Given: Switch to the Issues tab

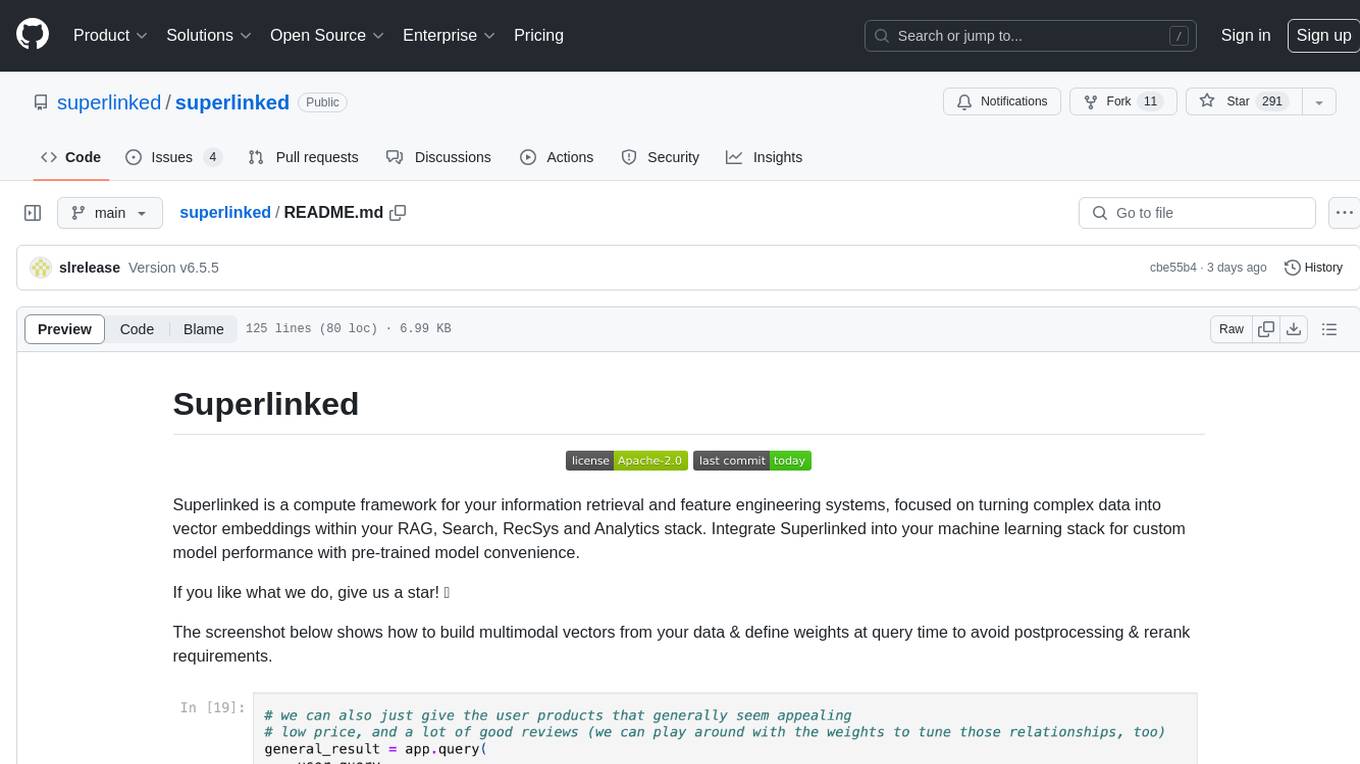Looking at the screenshot, I should tap(173, 157).
